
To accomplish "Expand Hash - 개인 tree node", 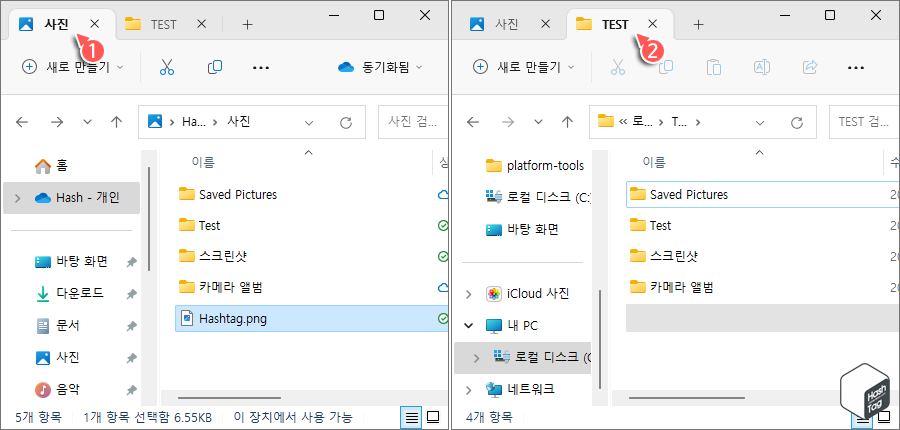I will pos(18,198).
